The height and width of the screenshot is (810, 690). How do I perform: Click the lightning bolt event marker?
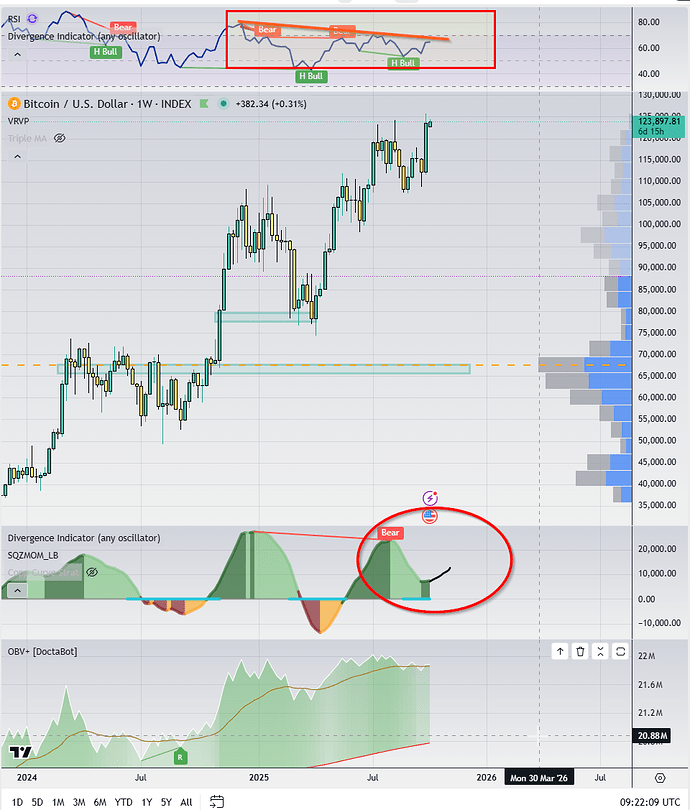430,497
